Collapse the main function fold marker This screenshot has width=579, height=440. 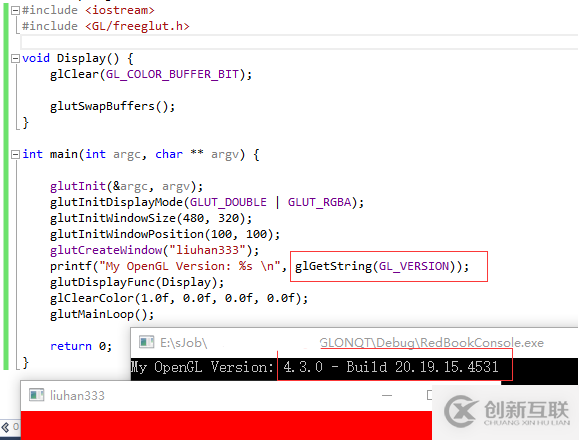[x=15, y=154]
